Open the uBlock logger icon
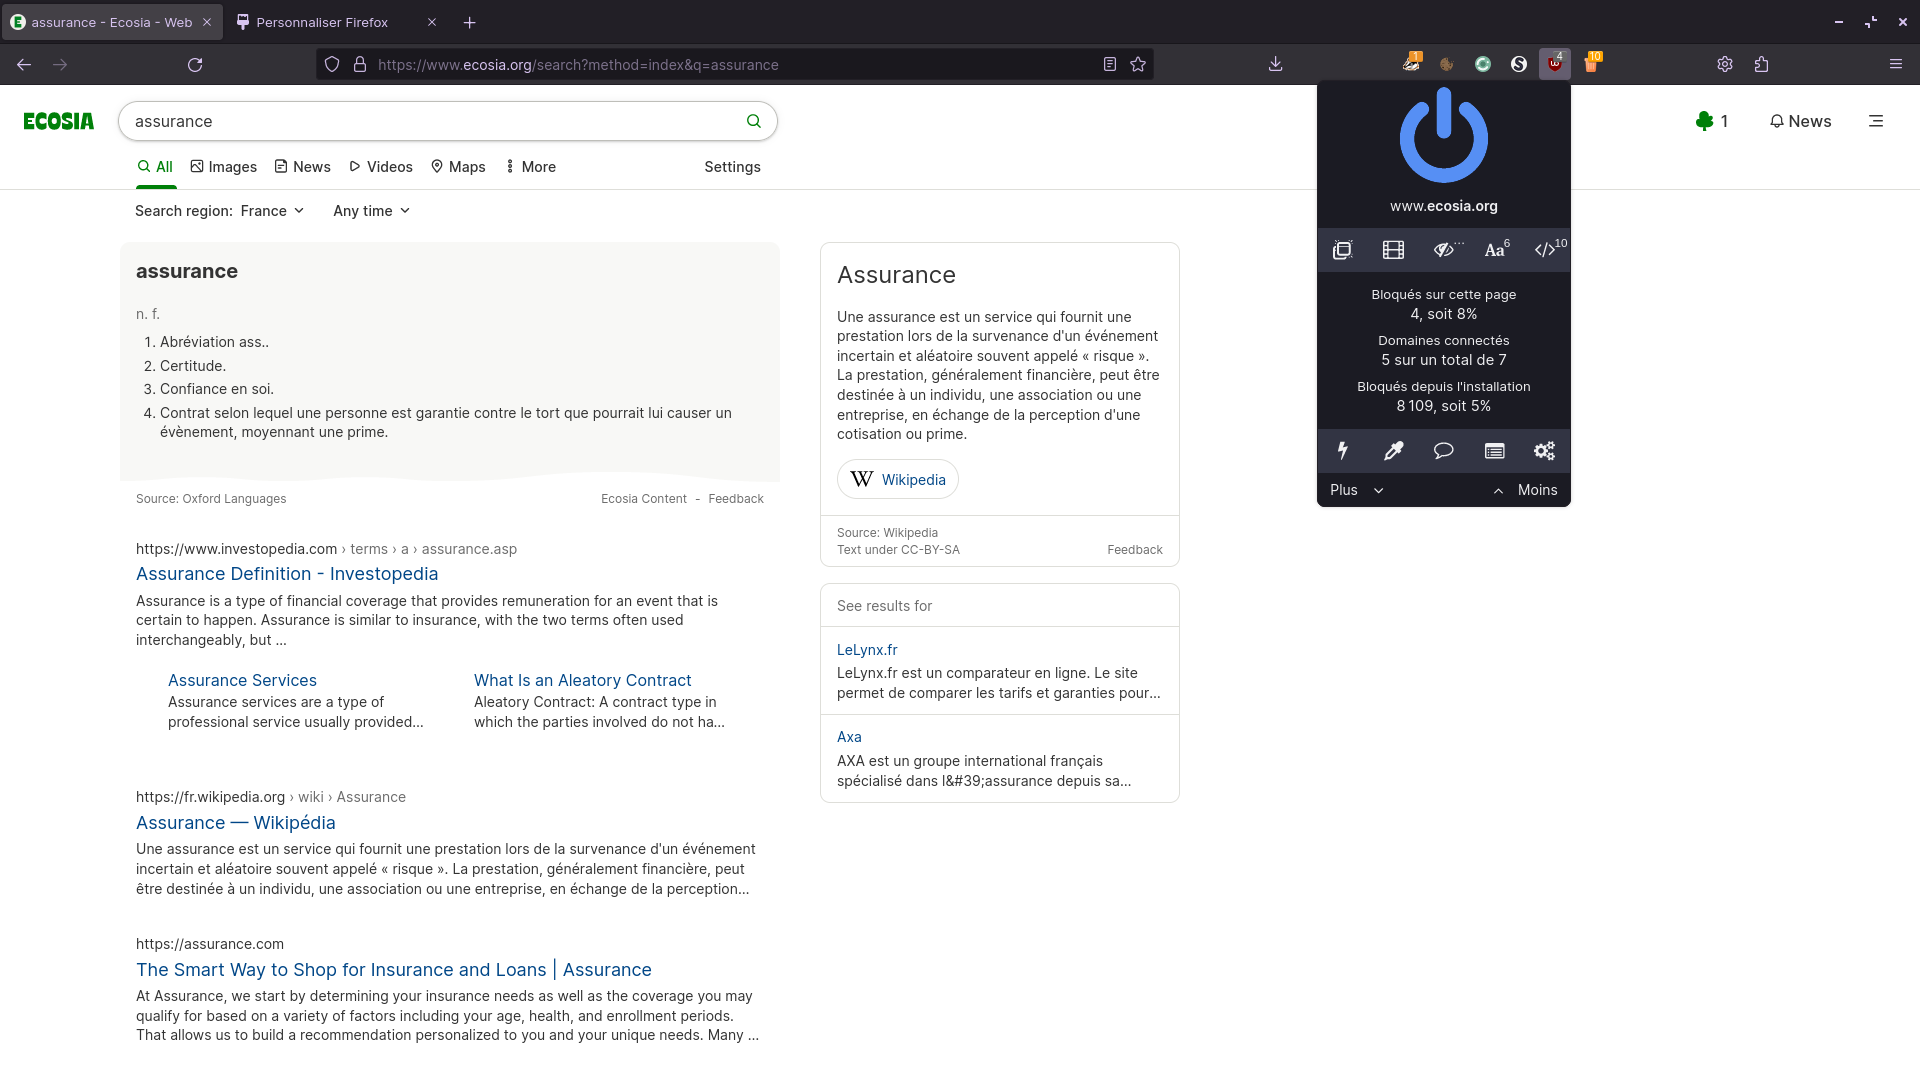 click(1494, 450)
